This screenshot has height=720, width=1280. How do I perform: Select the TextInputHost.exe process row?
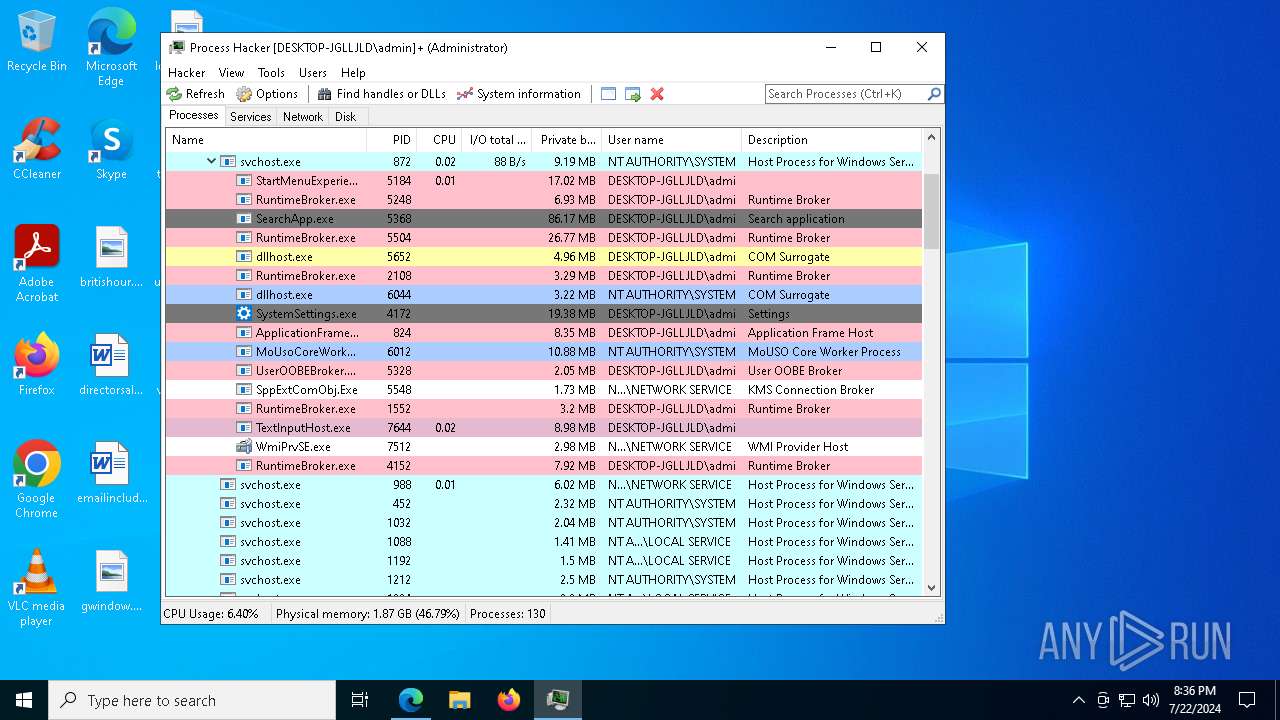[x=543, y=427]
